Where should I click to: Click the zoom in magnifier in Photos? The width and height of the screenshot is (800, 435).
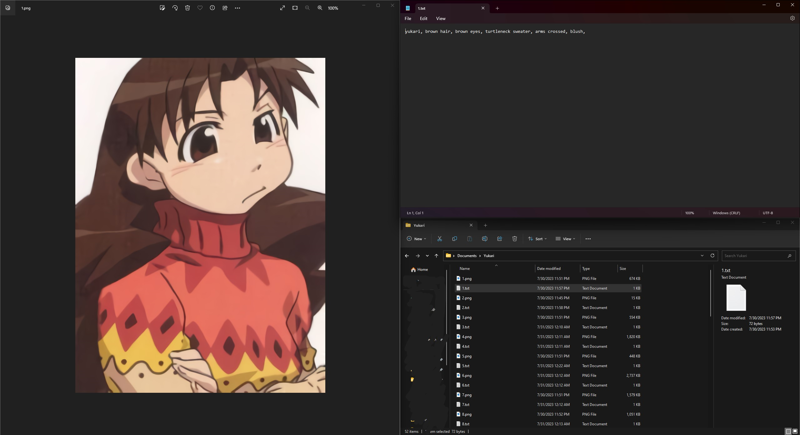coord(320,8)
